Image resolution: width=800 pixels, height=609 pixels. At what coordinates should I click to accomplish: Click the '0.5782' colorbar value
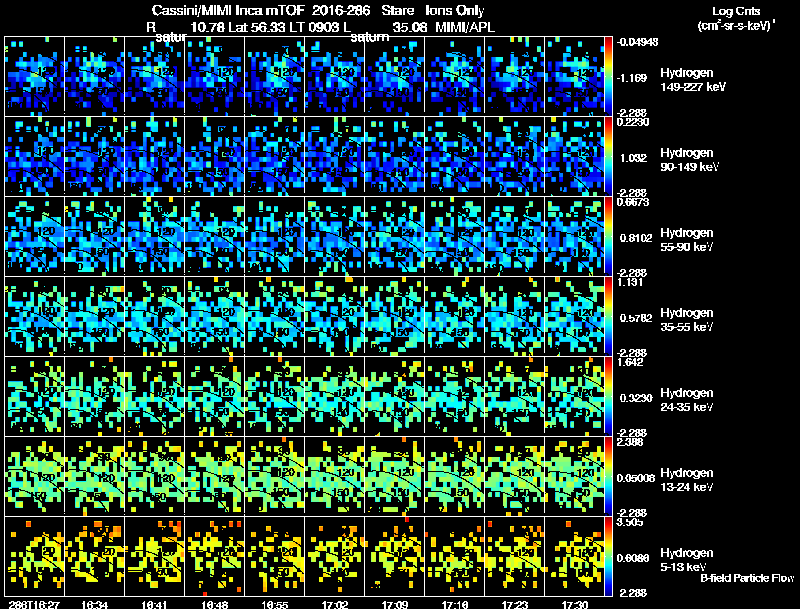coord(636,318)
